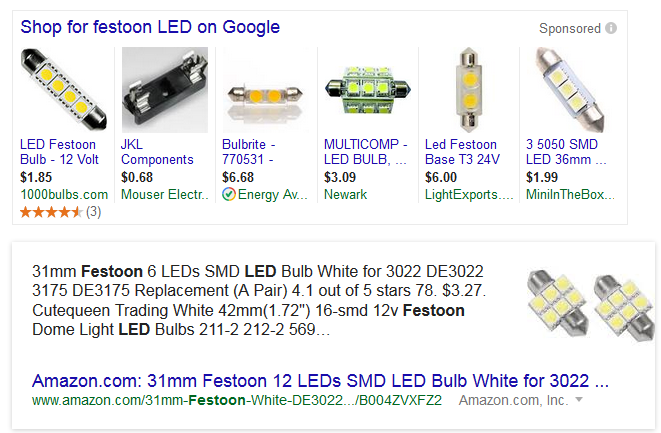This screenshot has height=433, width=661.
Task: Click the Sponsored info icon
Action: click(x=611, y=28)
